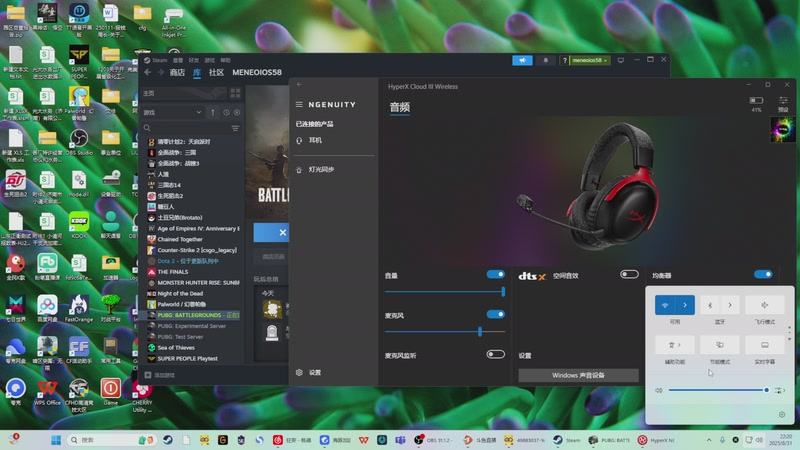This screenshot has height=450, width=800.
Task: Adjust the 音量 volume slider
Action: [445, 292]
